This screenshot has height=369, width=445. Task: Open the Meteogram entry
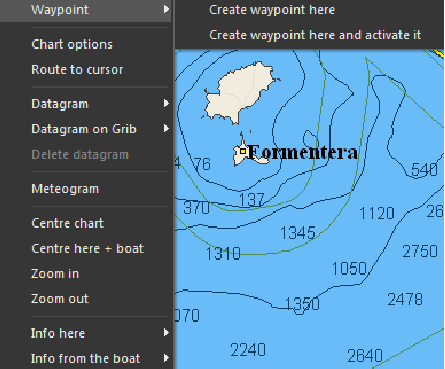65,189
